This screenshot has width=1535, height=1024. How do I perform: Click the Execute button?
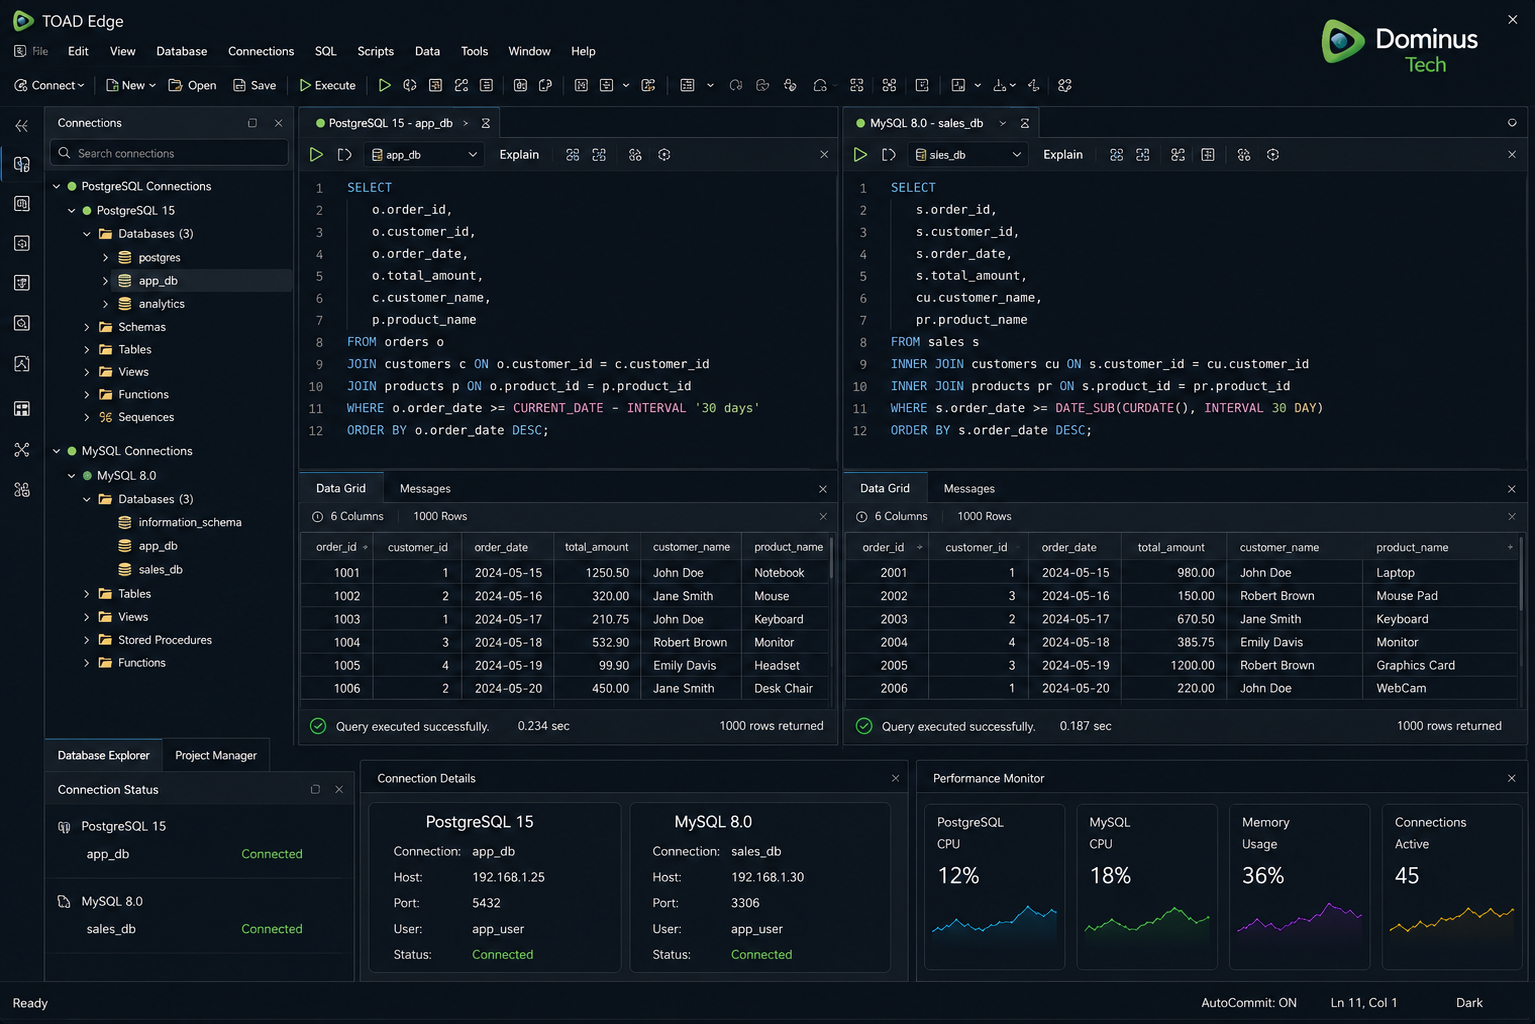(x=327, y=85)
